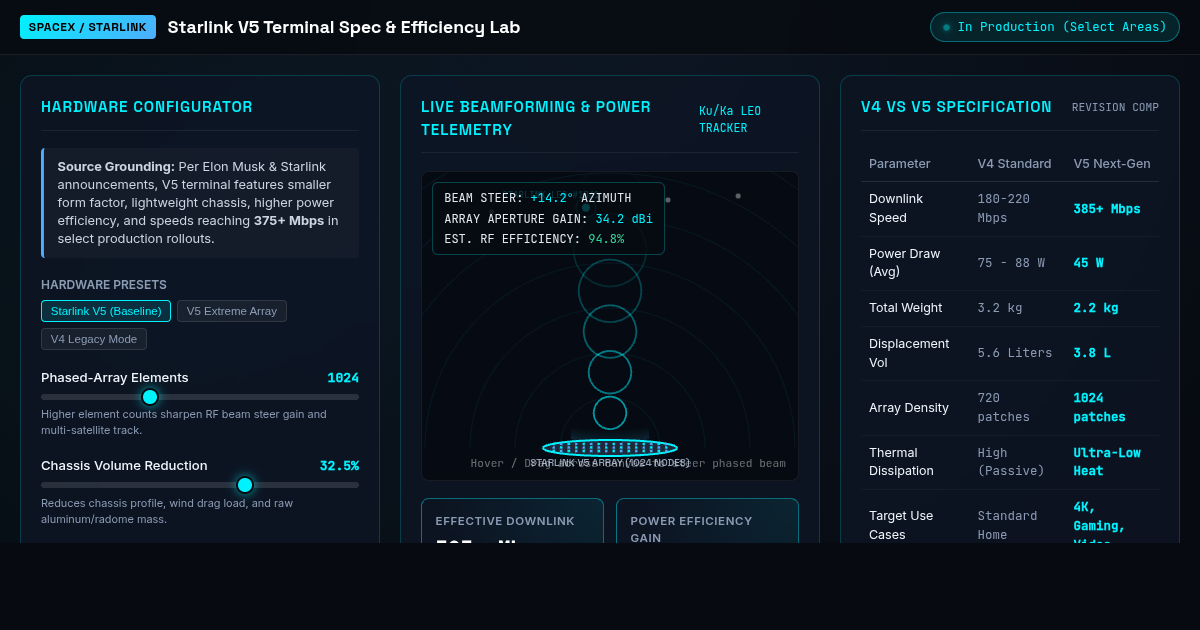
Task: Click the 1024 elements value readout
Action: (x=343, y=378)
